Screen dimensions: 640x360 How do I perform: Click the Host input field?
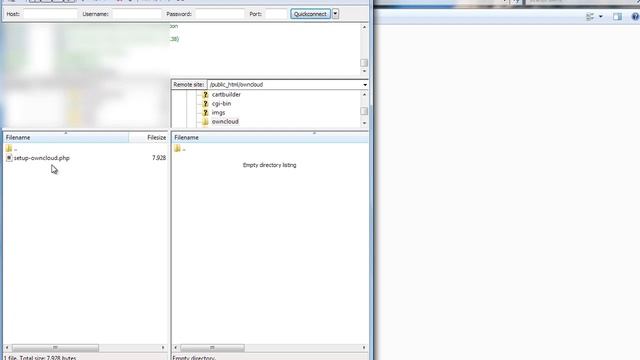click(x=50, y=14)
